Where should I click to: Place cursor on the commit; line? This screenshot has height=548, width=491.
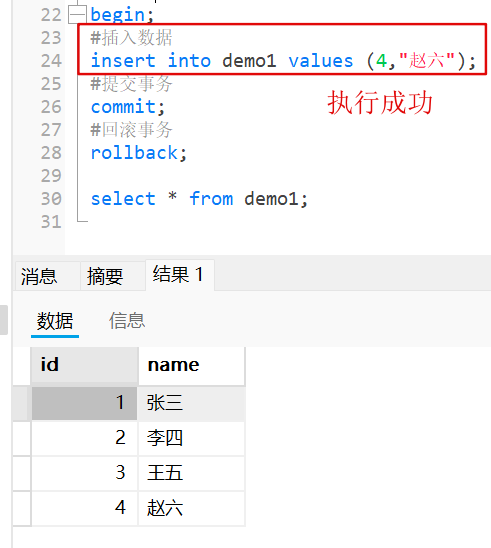[128, 107]
